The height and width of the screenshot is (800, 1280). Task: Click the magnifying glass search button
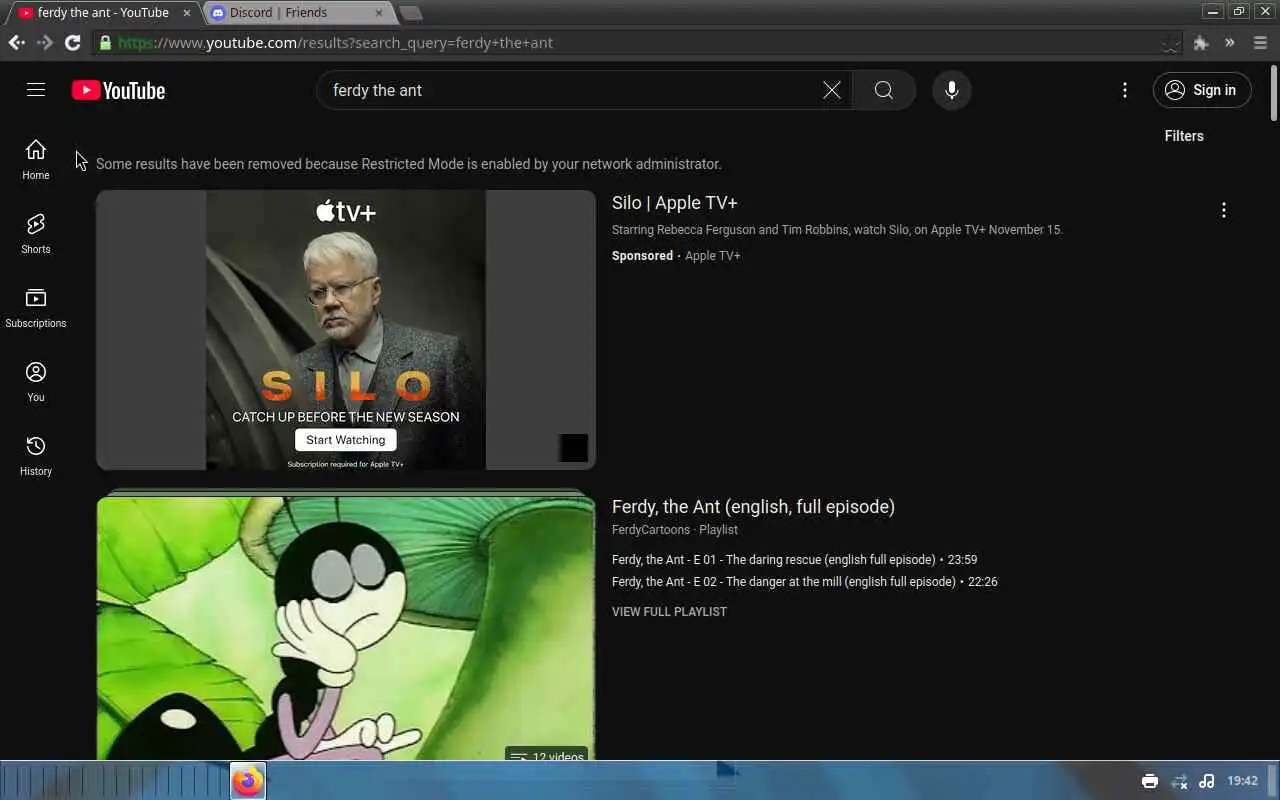[x=884, y=90]
